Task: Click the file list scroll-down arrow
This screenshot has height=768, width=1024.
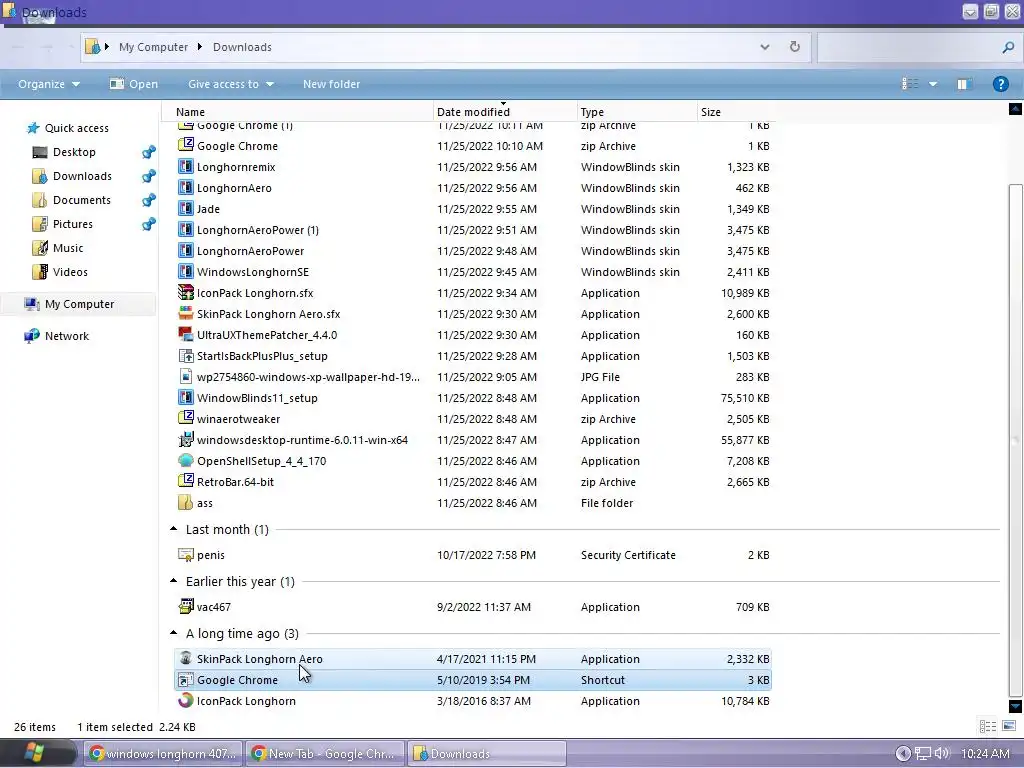Action: coord(1015,705)
